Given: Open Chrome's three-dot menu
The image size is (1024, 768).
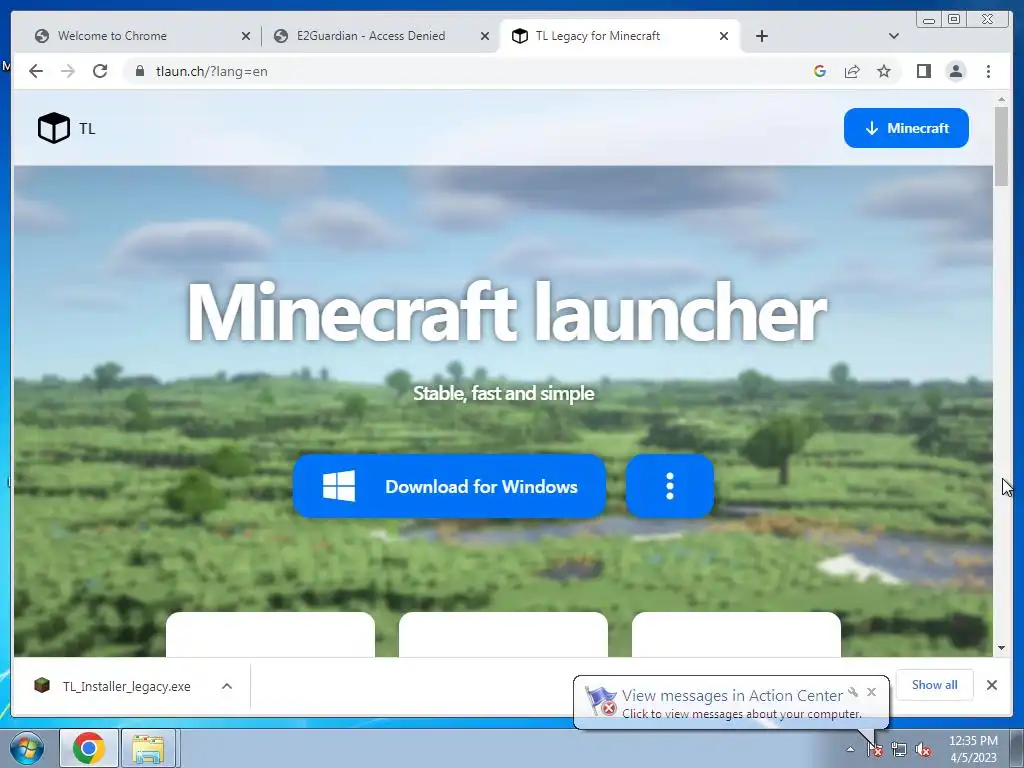Looking at the screenshot, I should pos(989,71).
